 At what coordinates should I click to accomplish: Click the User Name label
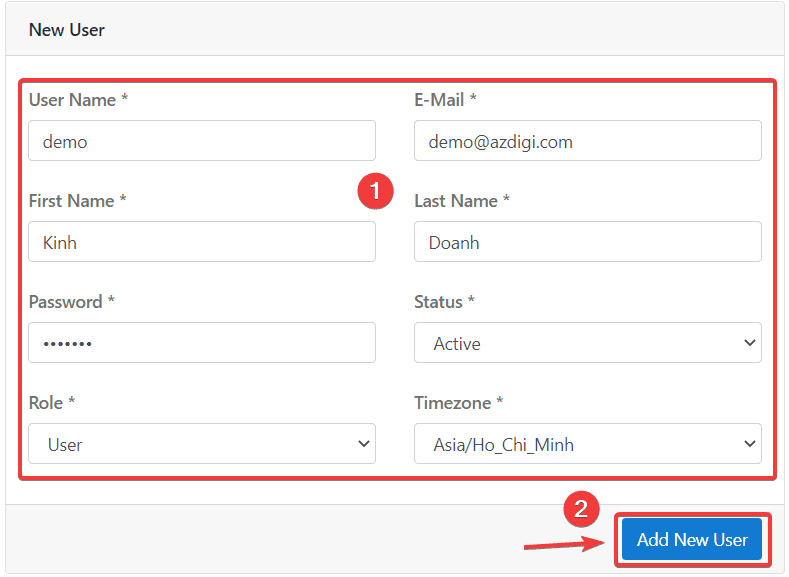click(78, 100)
